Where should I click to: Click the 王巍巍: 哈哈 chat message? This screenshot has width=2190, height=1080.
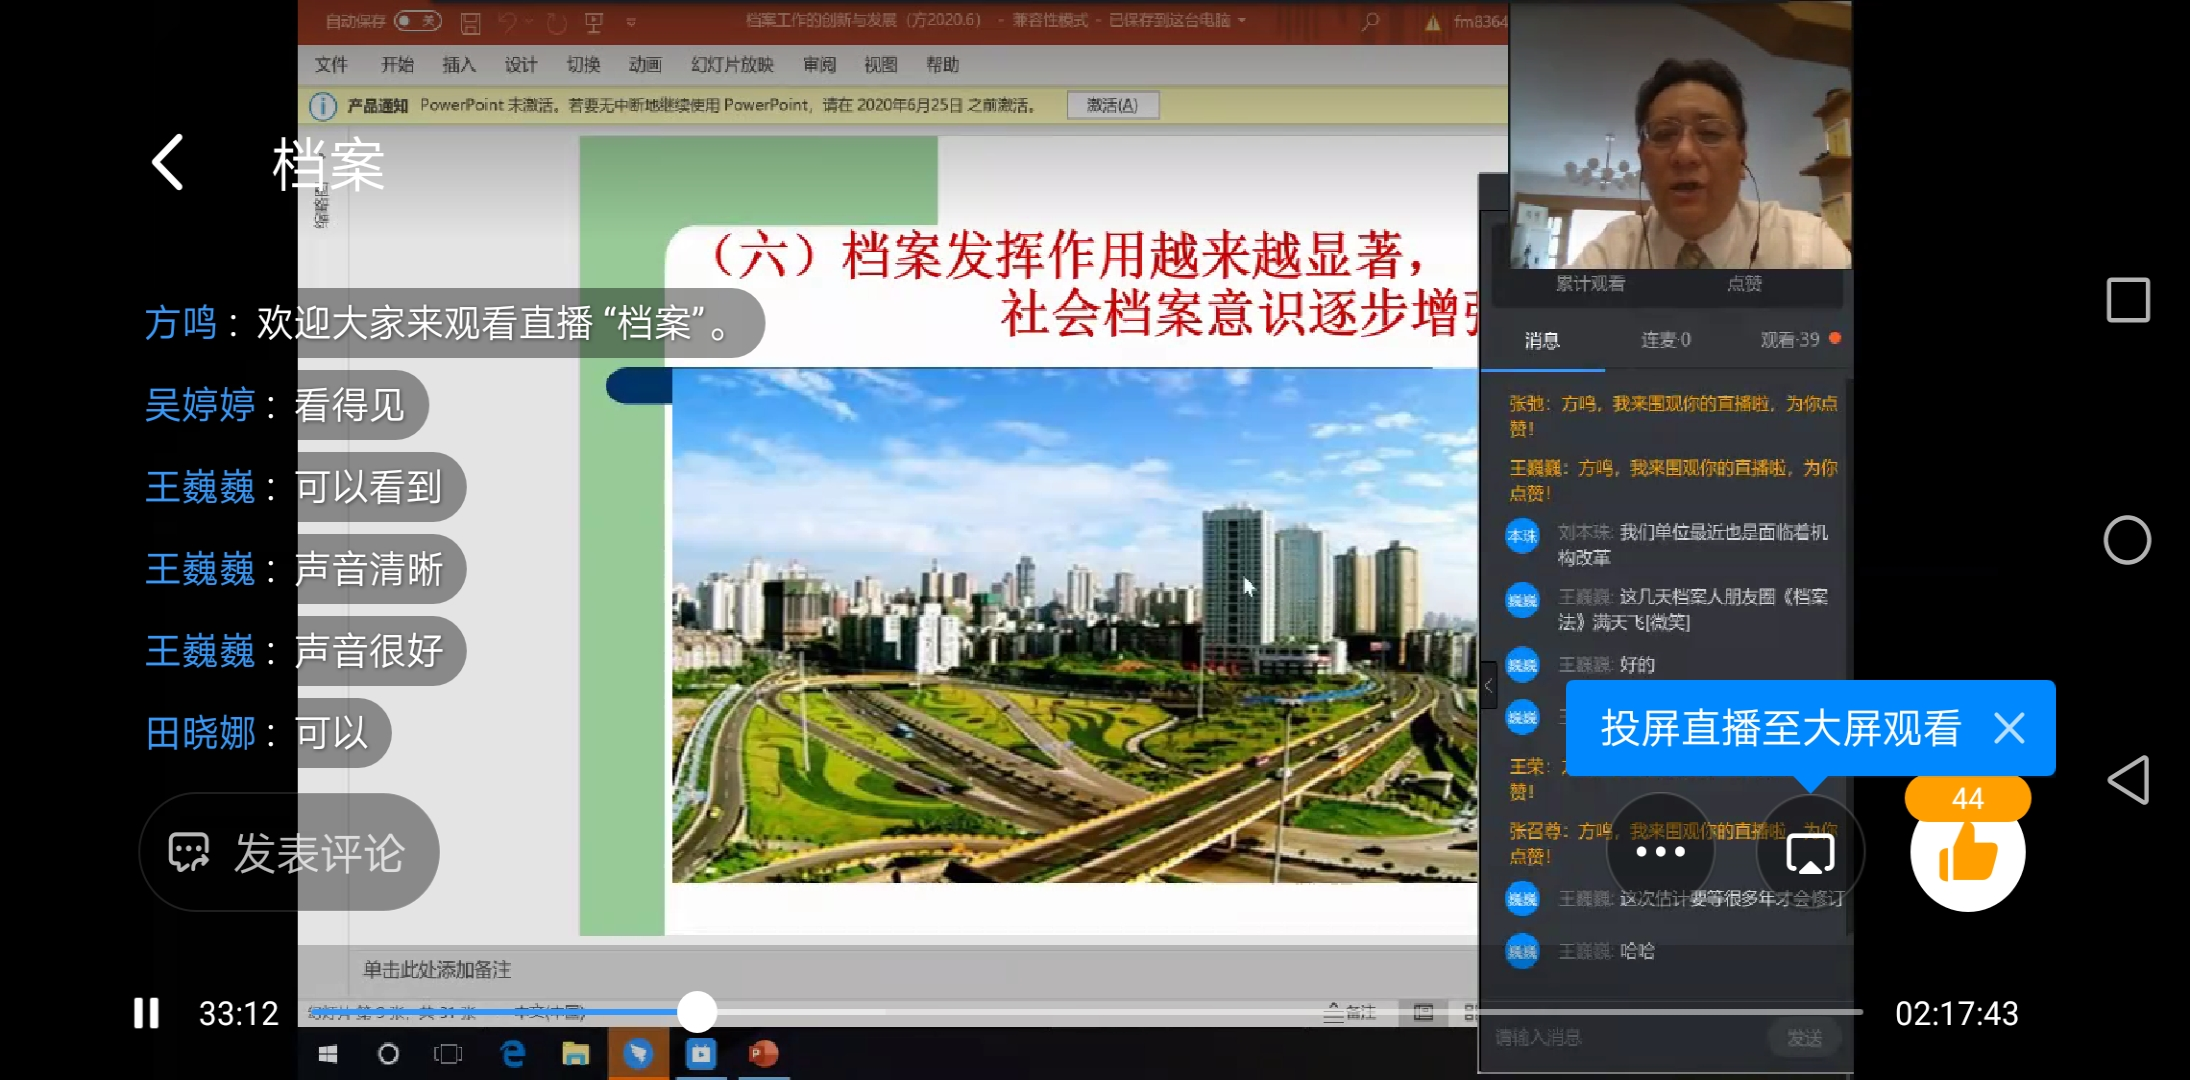(1606, 951)
